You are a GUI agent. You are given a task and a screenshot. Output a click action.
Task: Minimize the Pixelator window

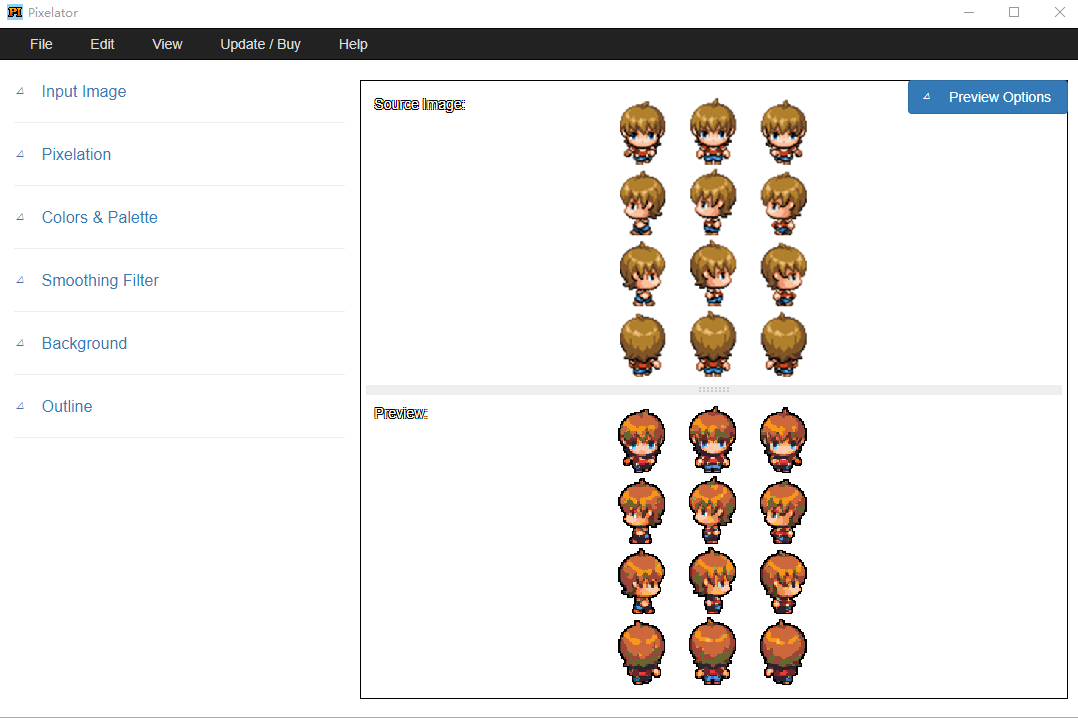(969, 12)
